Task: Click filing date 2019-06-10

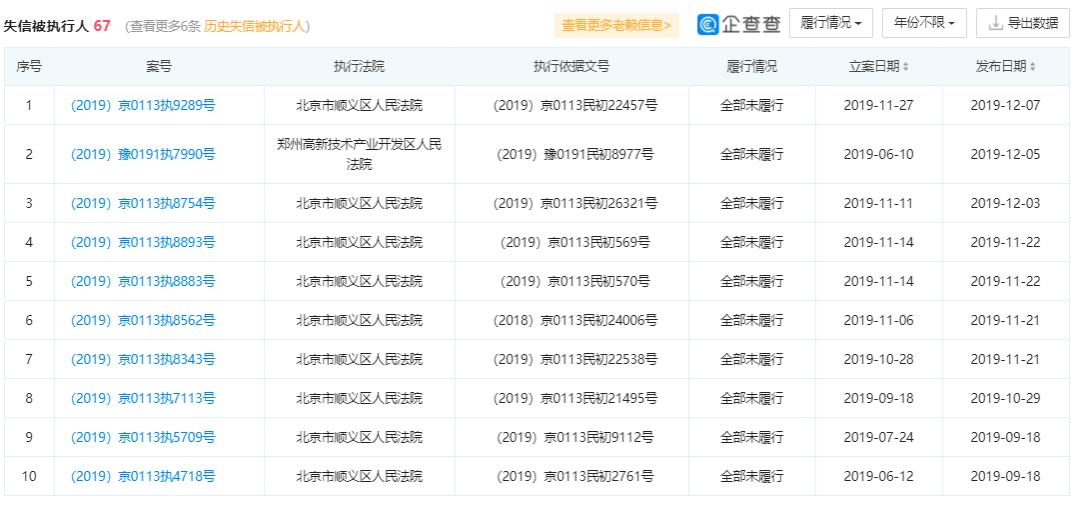Action: (x=879, y=154)
